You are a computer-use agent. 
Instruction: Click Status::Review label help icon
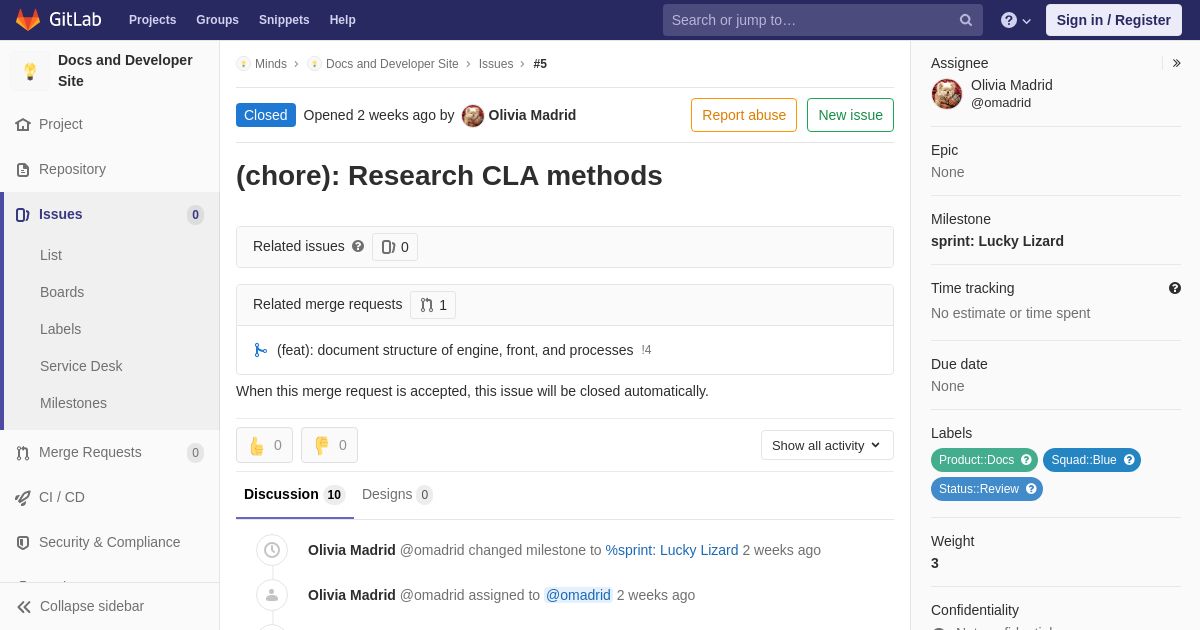[x=1031, y=489]
